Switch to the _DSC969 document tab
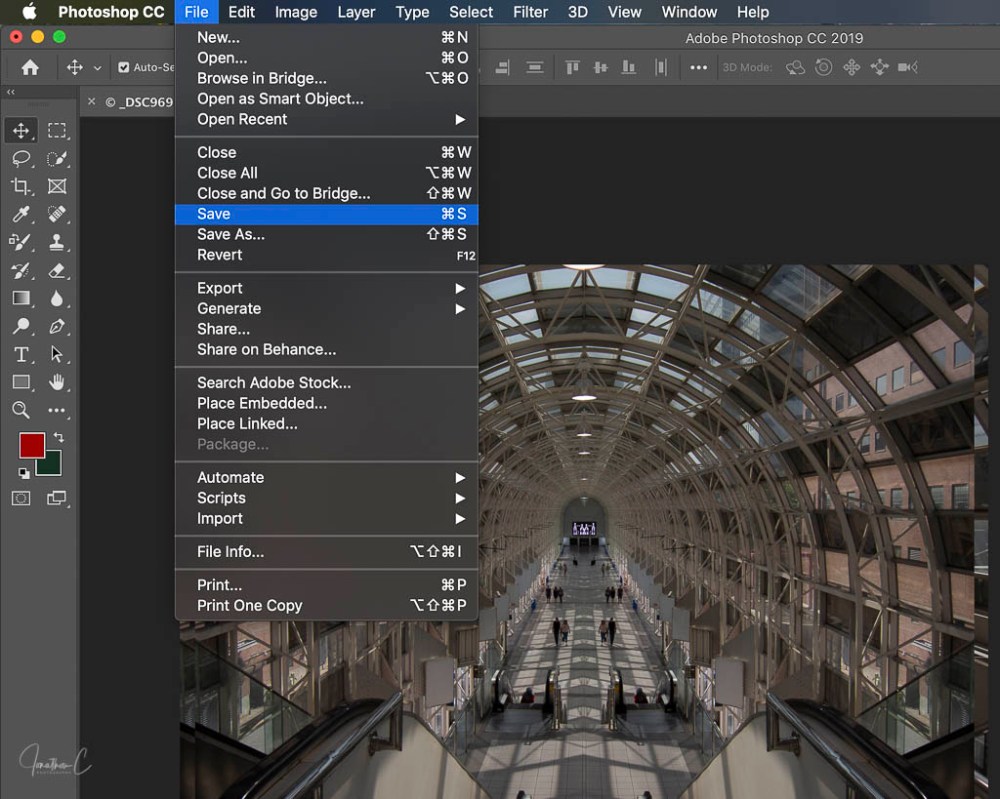 click(150, 101)
